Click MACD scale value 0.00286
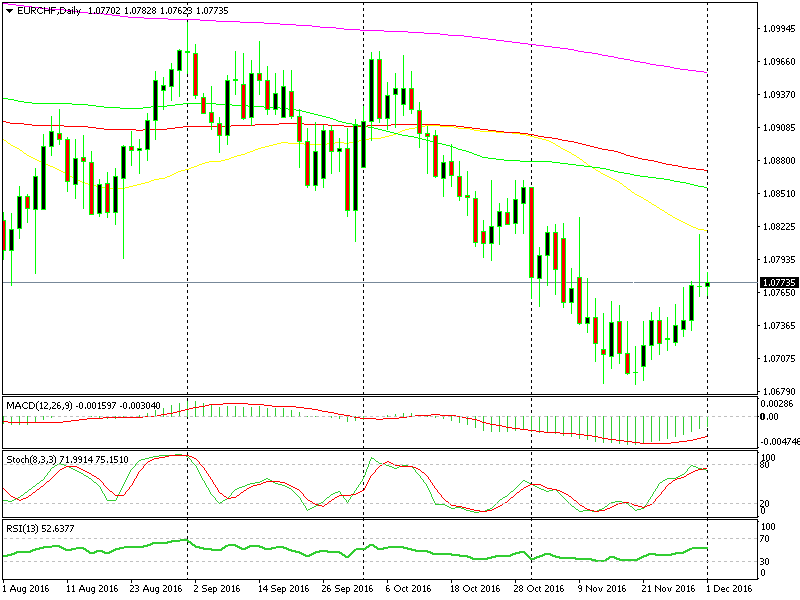Viewport: 800px width, 600px height. click(777, 404)
